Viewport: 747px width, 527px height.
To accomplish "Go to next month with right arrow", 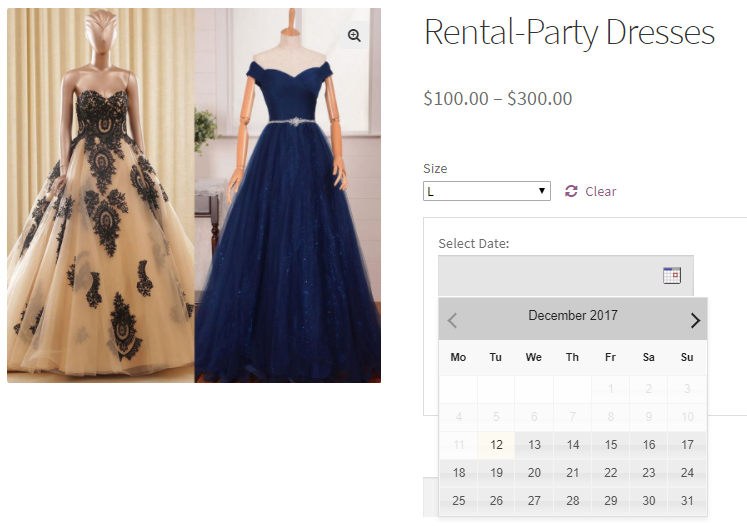I will pos(695,320).
